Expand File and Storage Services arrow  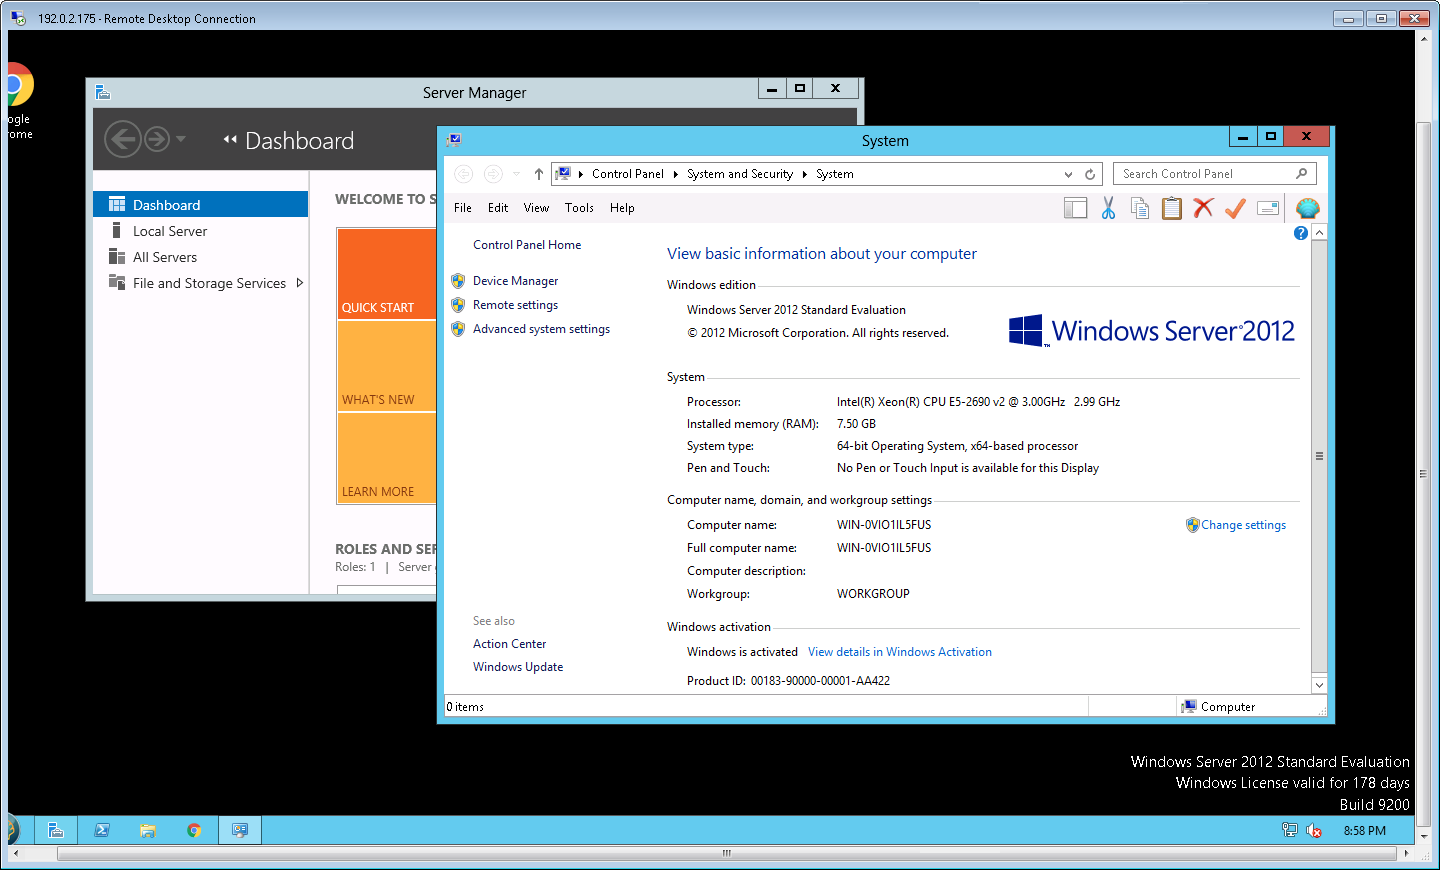click(299, 283)
